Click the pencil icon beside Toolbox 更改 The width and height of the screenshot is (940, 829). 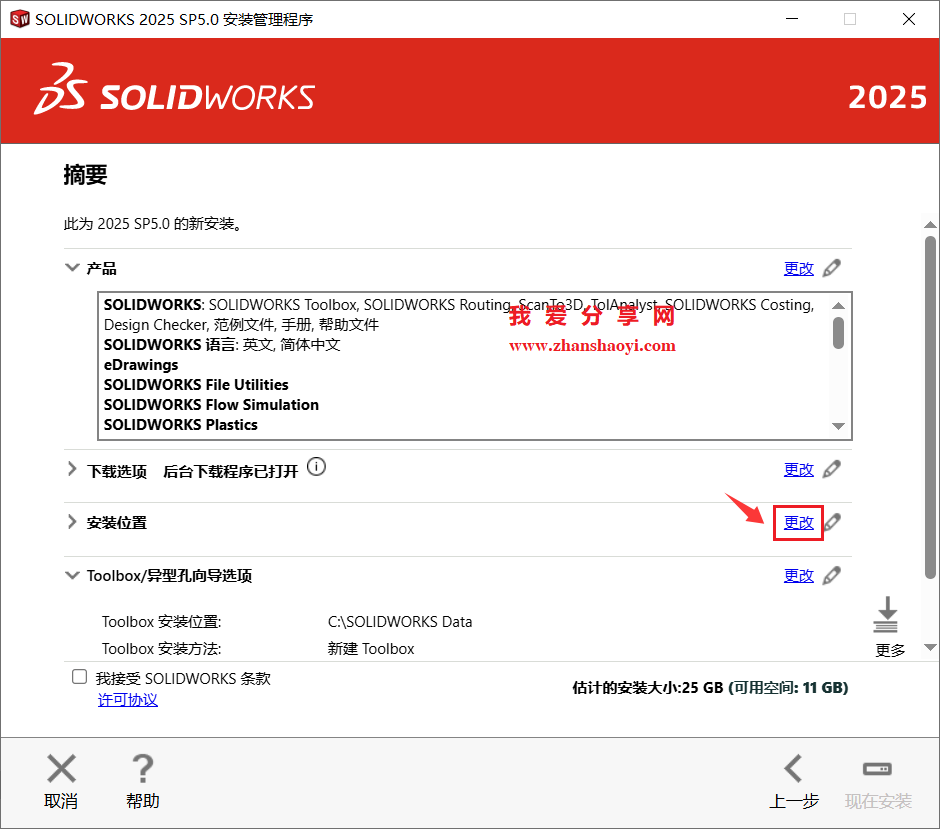[x=831, y=575]
